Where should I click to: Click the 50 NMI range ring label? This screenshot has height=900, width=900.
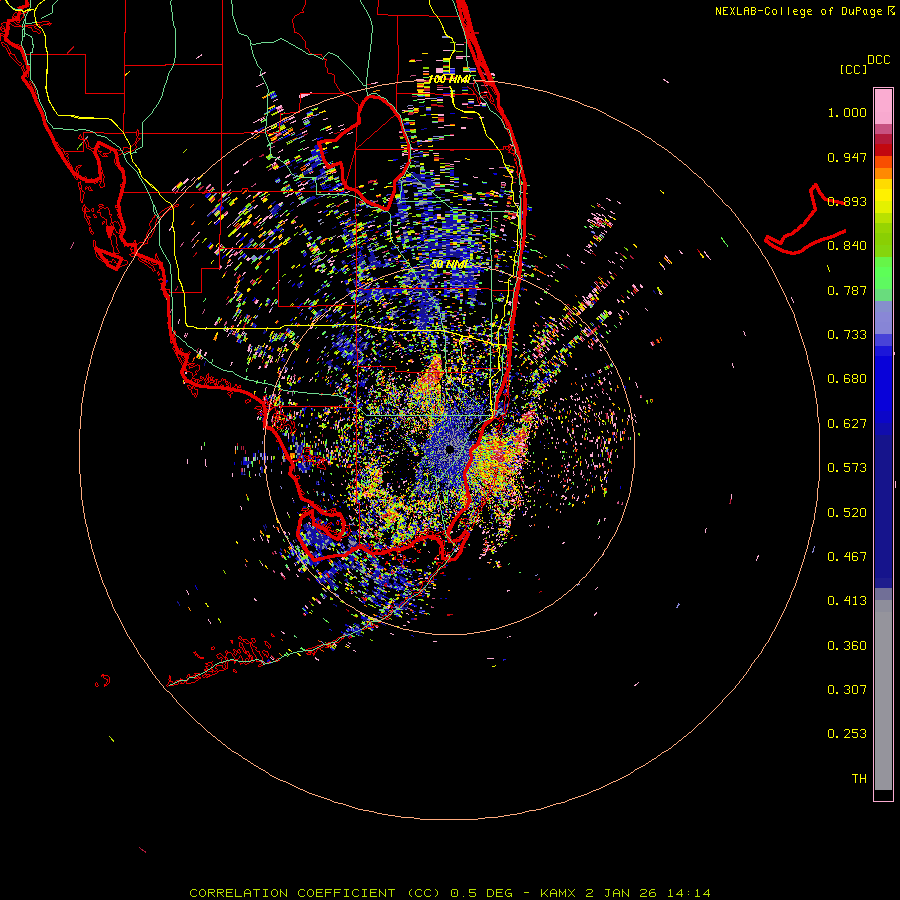(x=449, y=265)
